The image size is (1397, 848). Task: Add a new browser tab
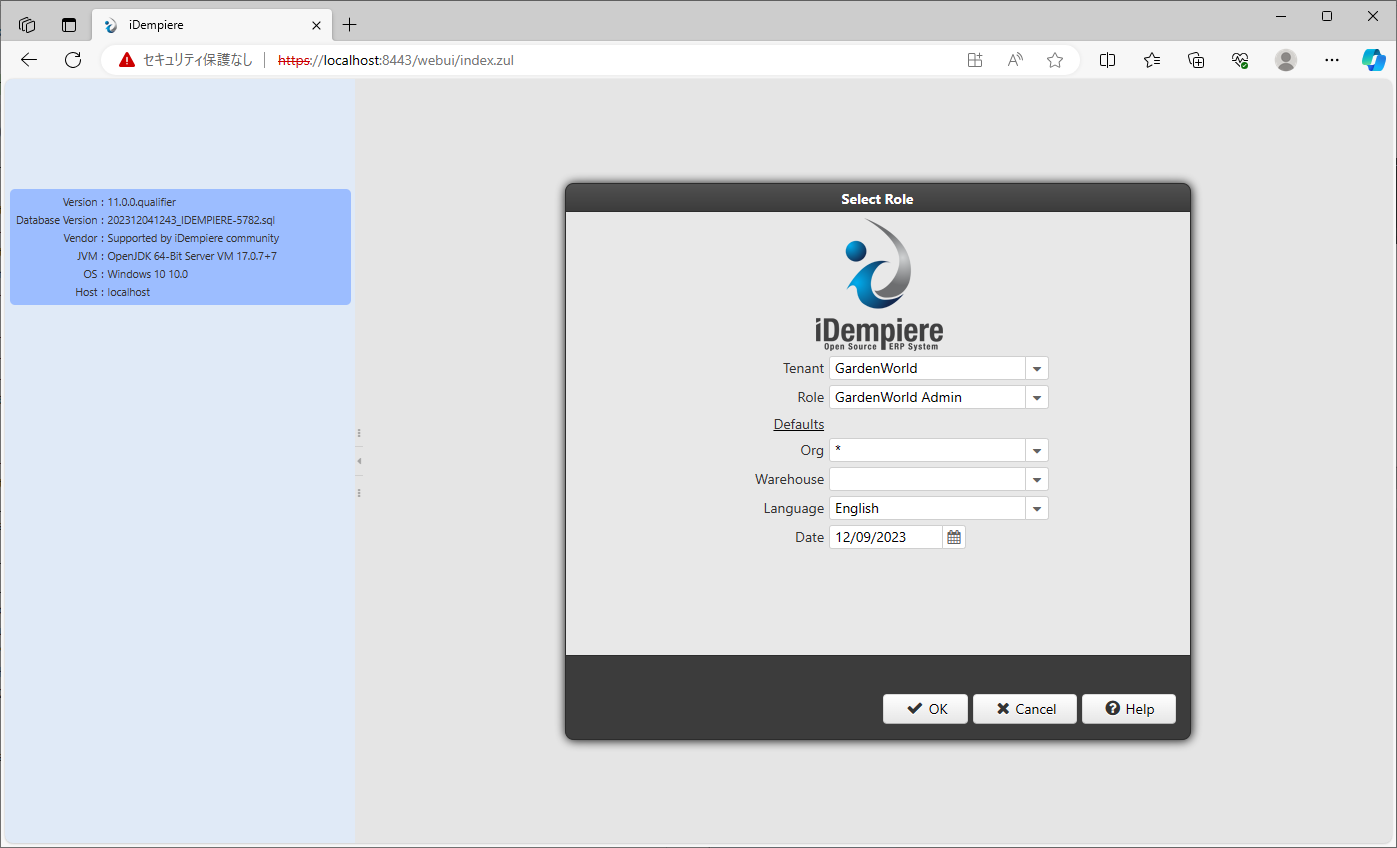pos(349,25)
